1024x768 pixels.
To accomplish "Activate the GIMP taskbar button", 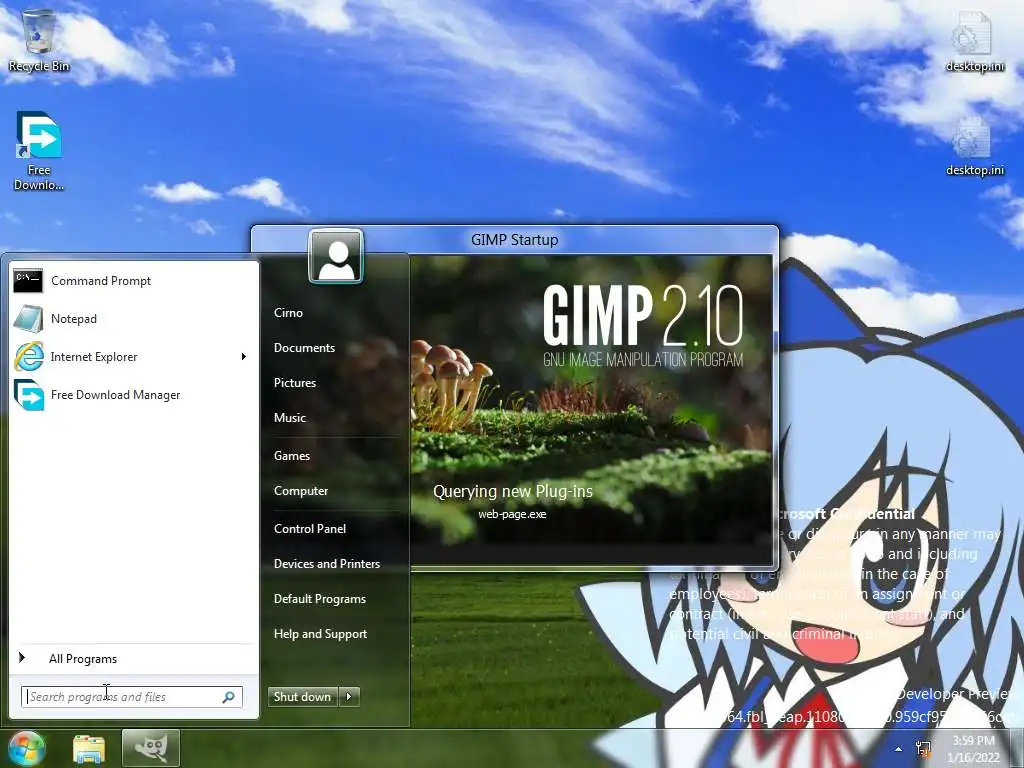I will click(x=151, y=748).
